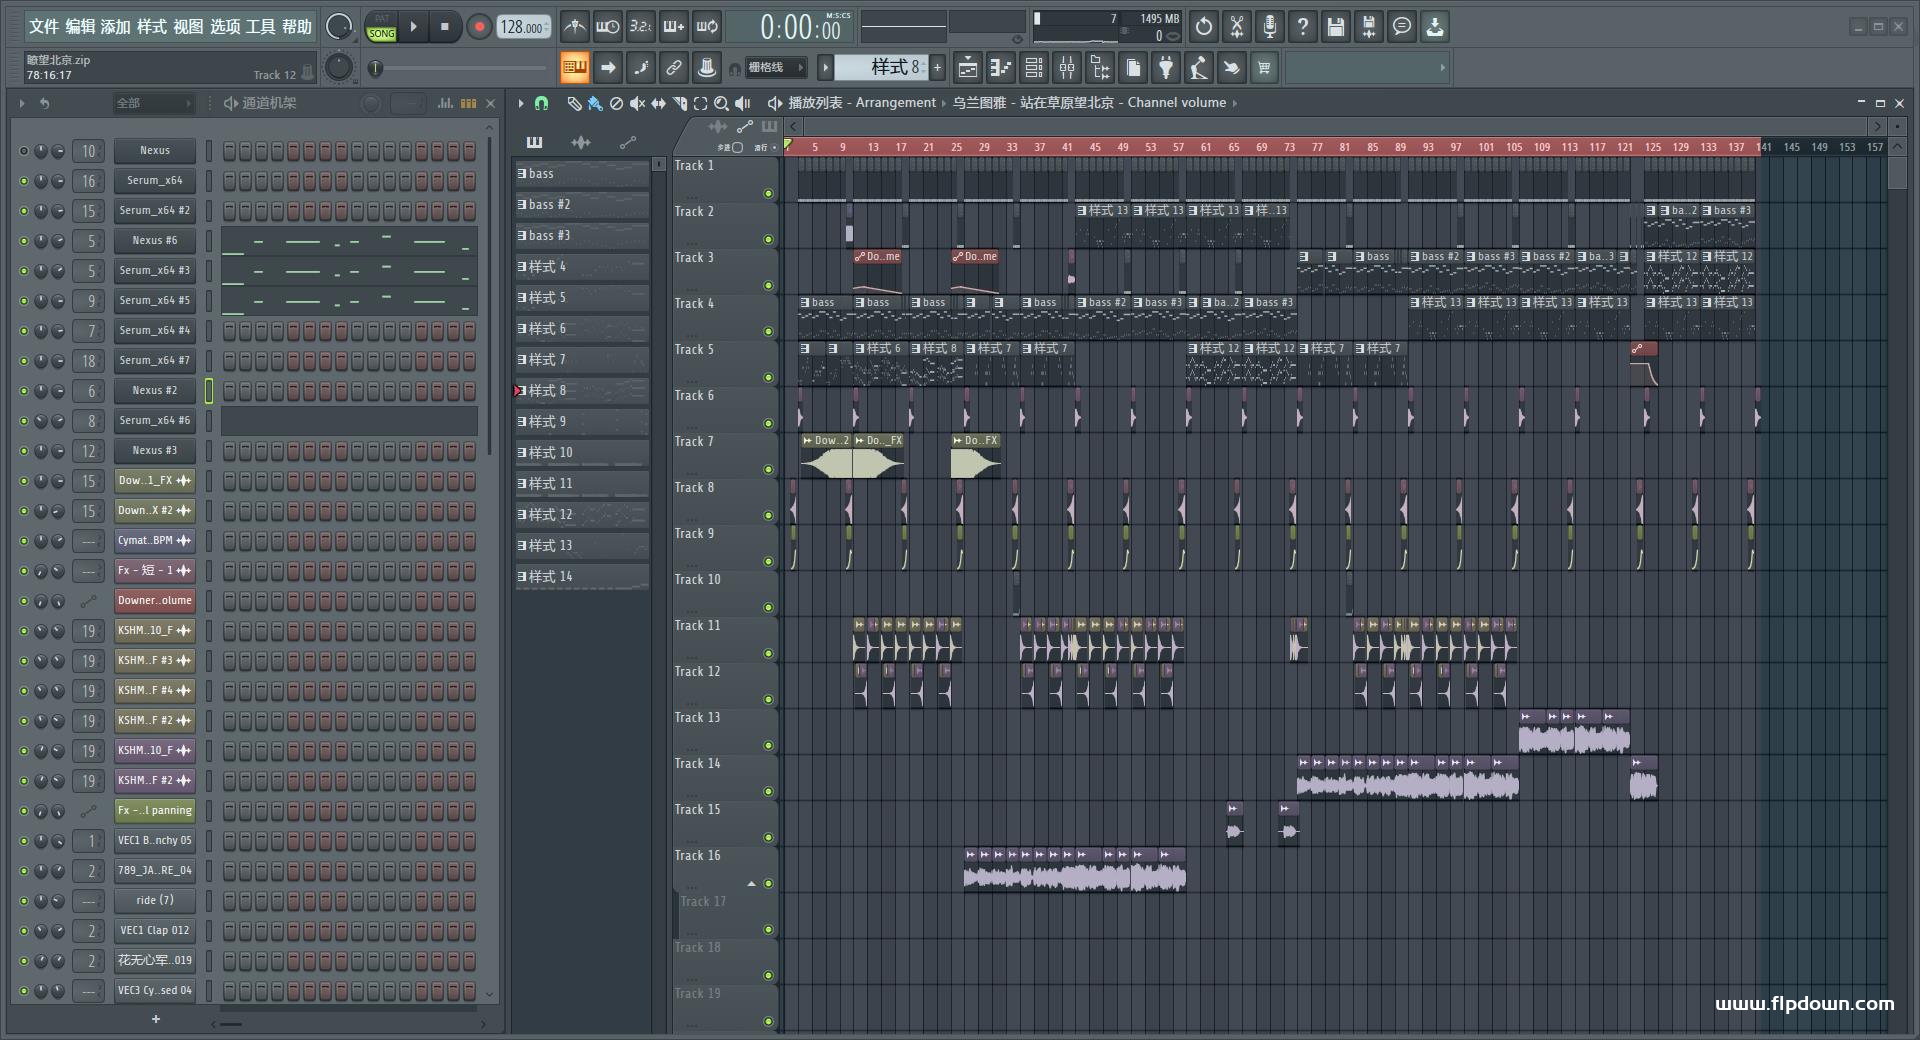Click the master volume knob
Image resolution: width=1920 pixels, height=1040 pixels.
pyautogui.click(x=339, y=27)
